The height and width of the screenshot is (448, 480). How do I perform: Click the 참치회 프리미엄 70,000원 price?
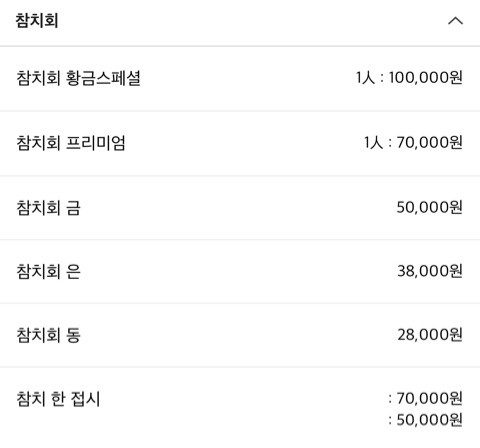[x=430, y=143]
